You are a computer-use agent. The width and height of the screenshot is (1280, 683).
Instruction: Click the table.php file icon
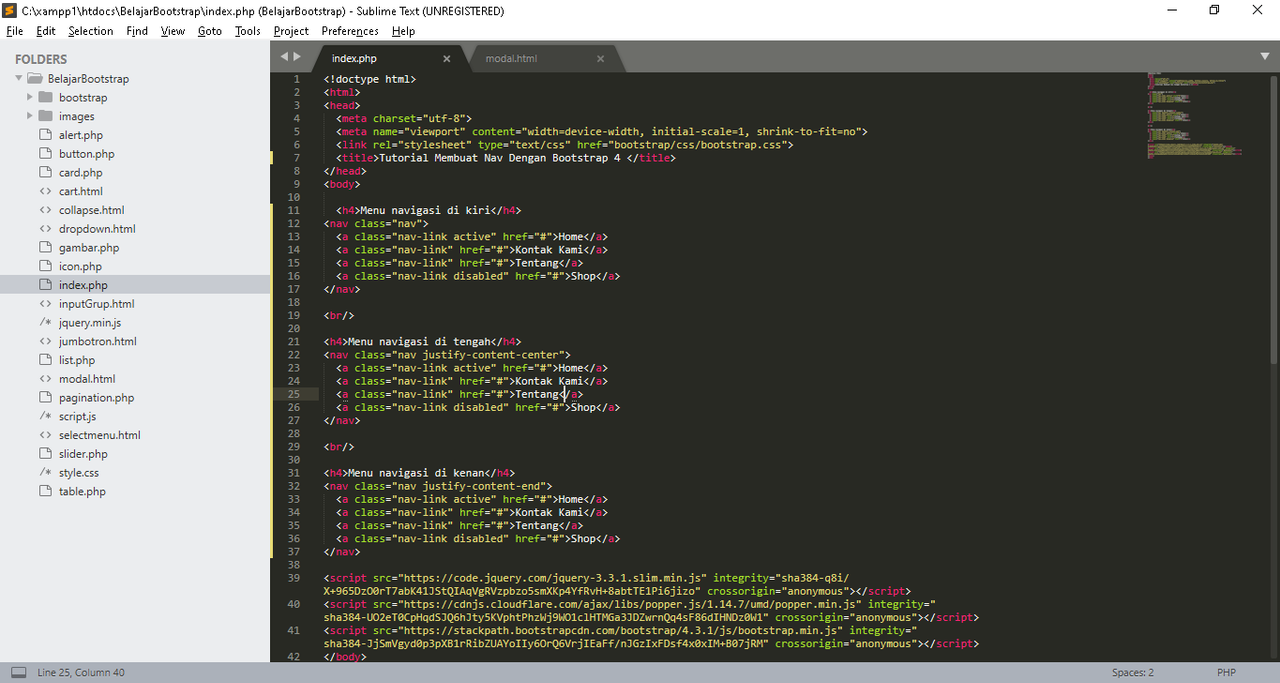point(45,491)
